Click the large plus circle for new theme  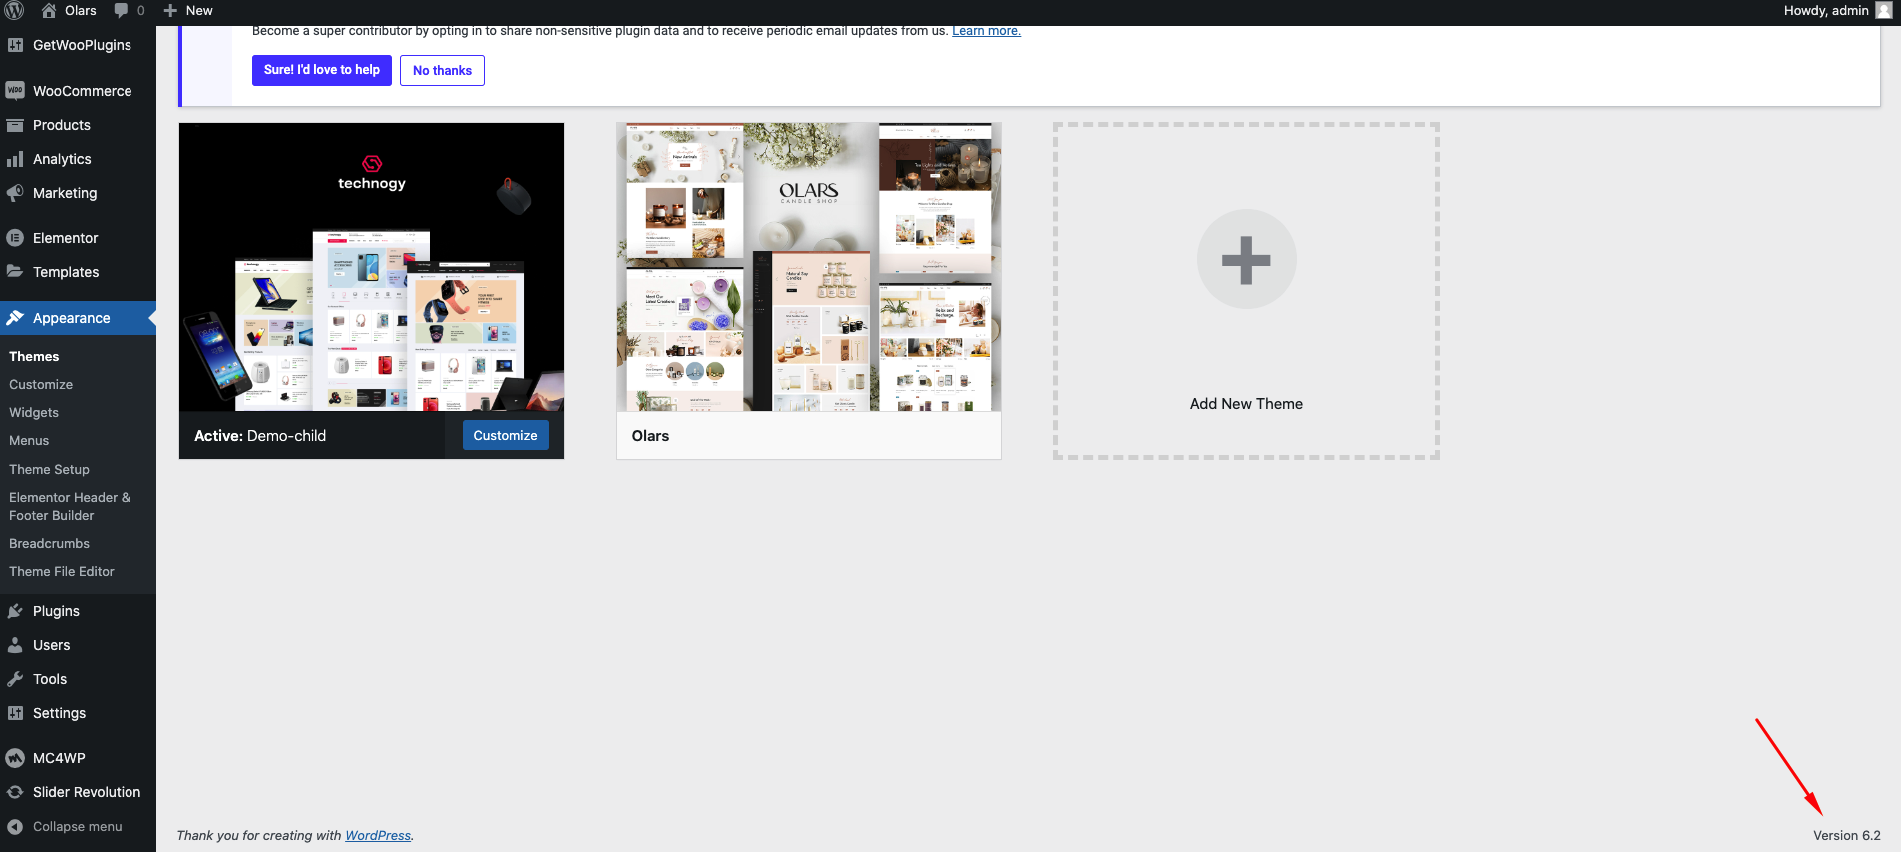click(x=1246, y=259)
